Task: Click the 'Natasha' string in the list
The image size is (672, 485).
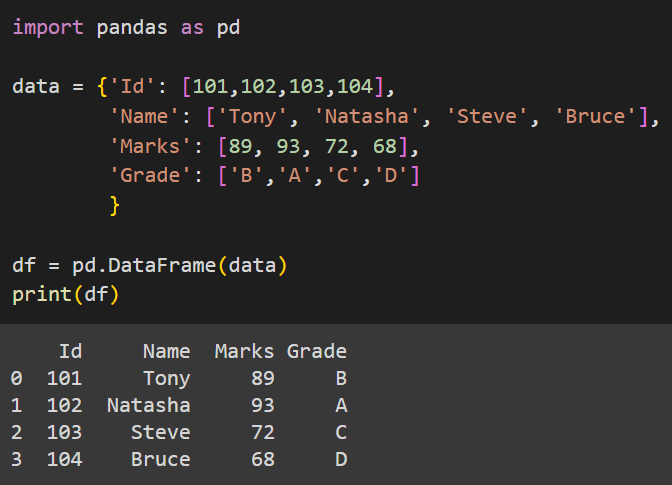Action: [366, 117]
